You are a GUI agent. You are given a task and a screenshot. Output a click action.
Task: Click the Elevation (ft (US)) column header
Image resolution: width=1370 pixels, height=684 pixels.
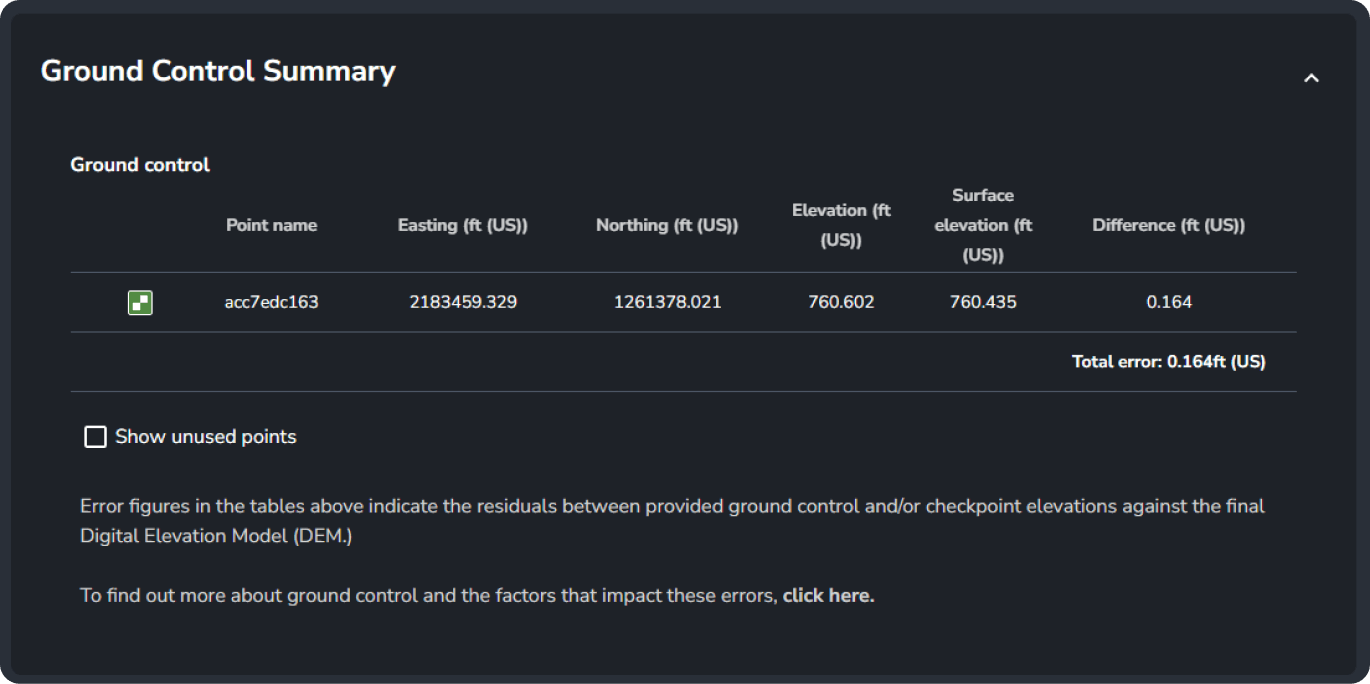(841, 225)
